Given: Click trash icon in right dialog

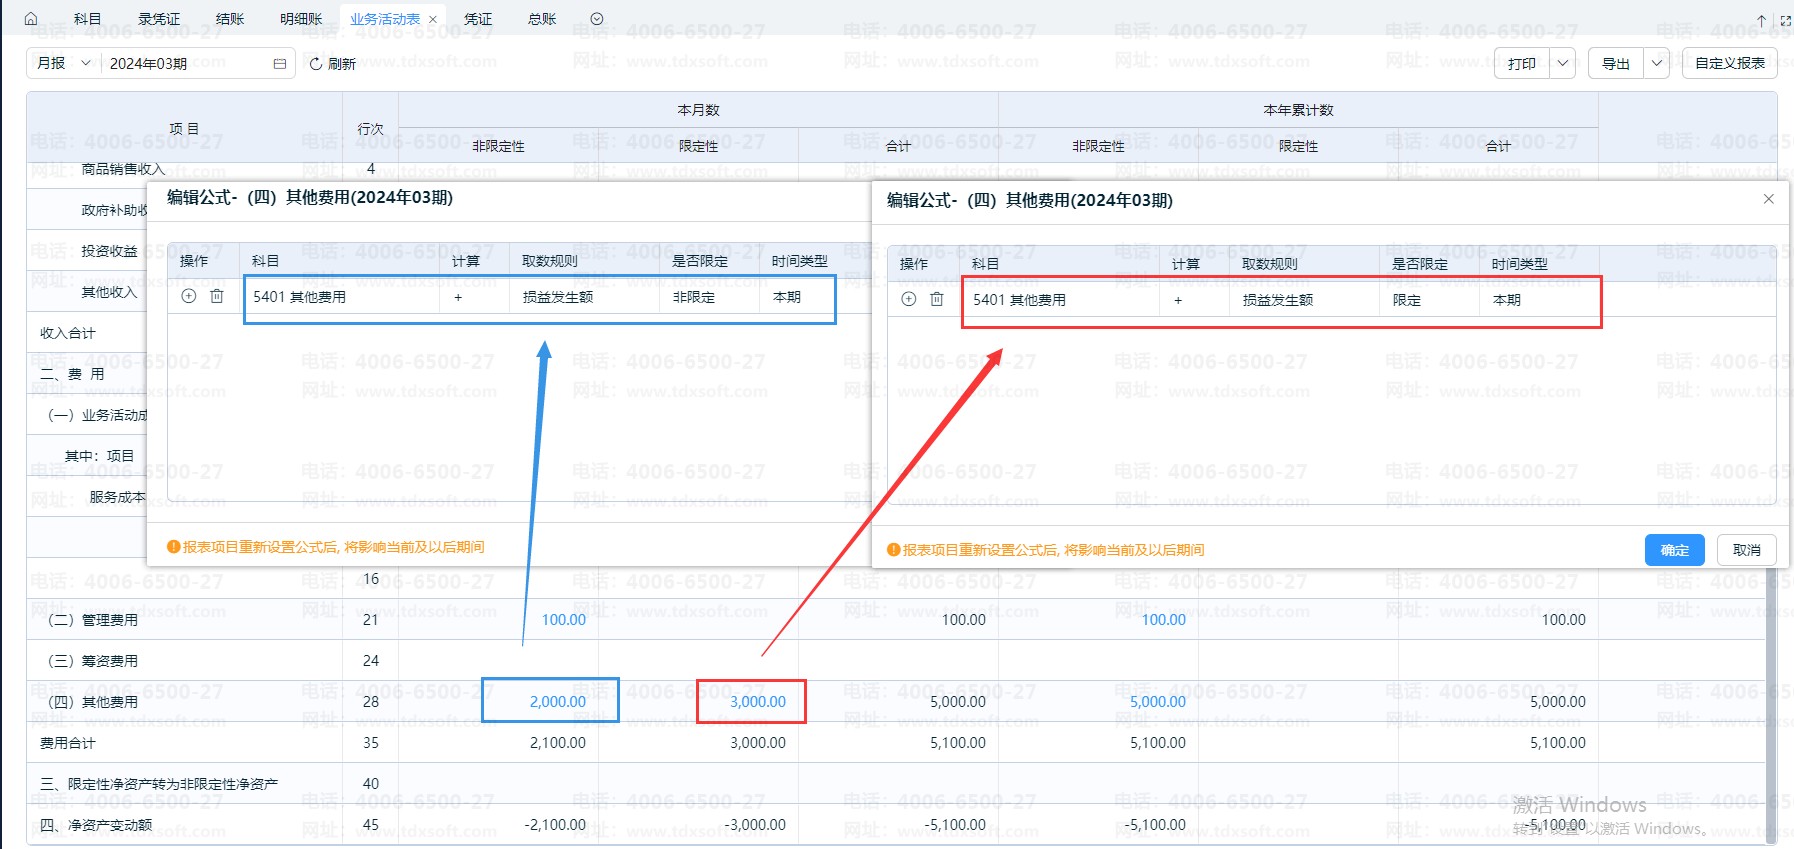Looking at the screenshot, I should click(x=937, y=300).
